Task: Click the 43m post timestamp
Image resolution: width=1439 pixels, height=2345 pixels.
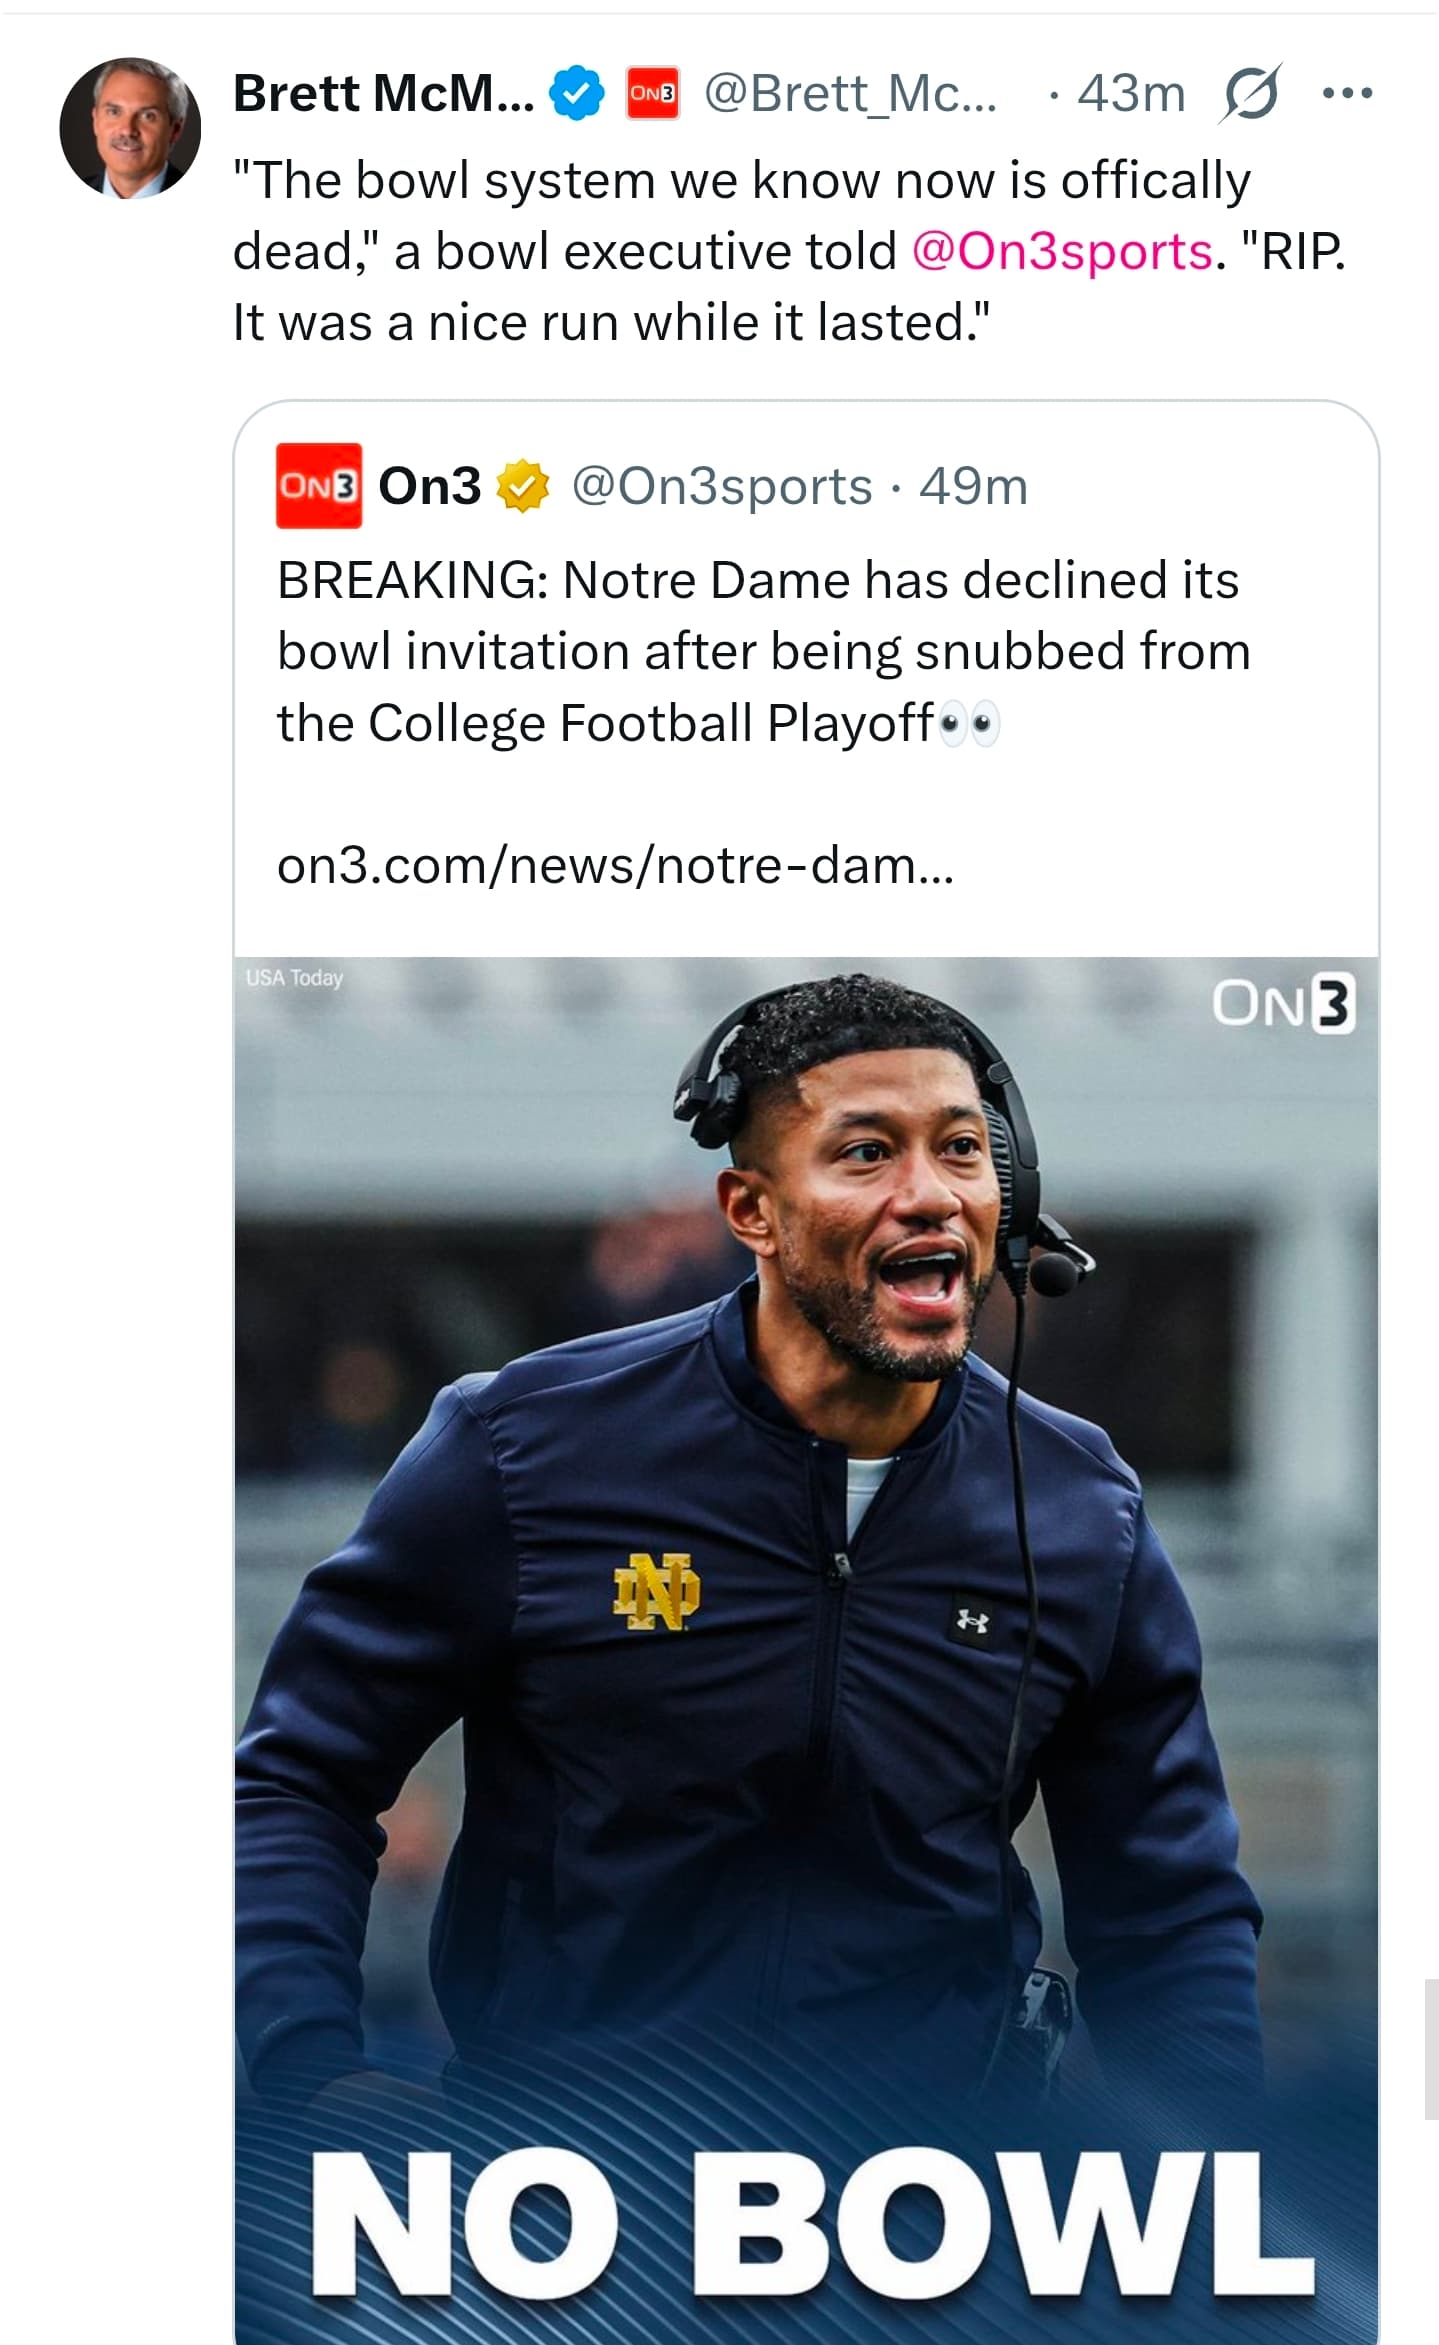Action: pos(1131,94)
